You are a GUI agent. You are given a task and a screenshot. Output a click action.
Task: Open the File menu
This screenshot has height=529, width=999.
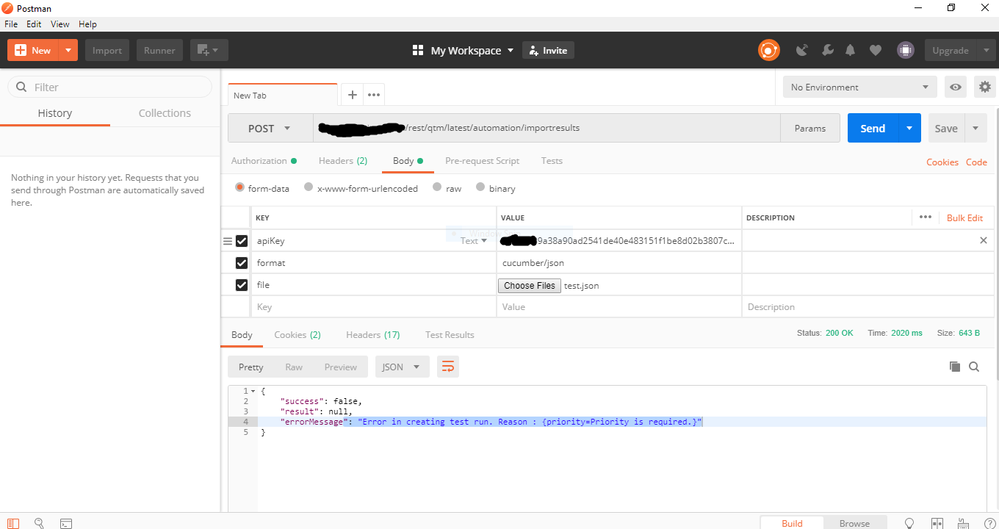coord(11,24)
